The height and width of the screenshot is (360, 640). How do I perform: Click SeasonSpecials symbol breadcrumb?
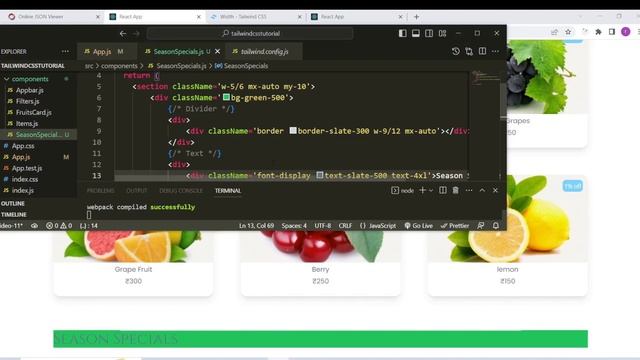pos(241,66)
